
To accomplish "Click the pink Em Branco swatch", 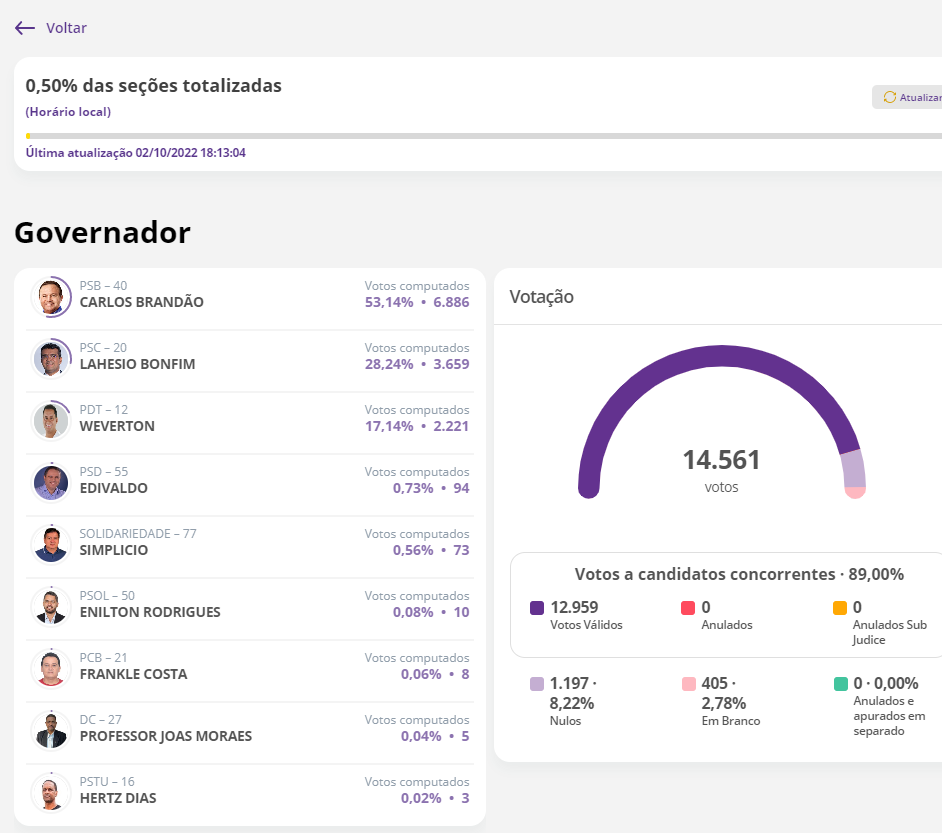I will click(x=688, y=684).
